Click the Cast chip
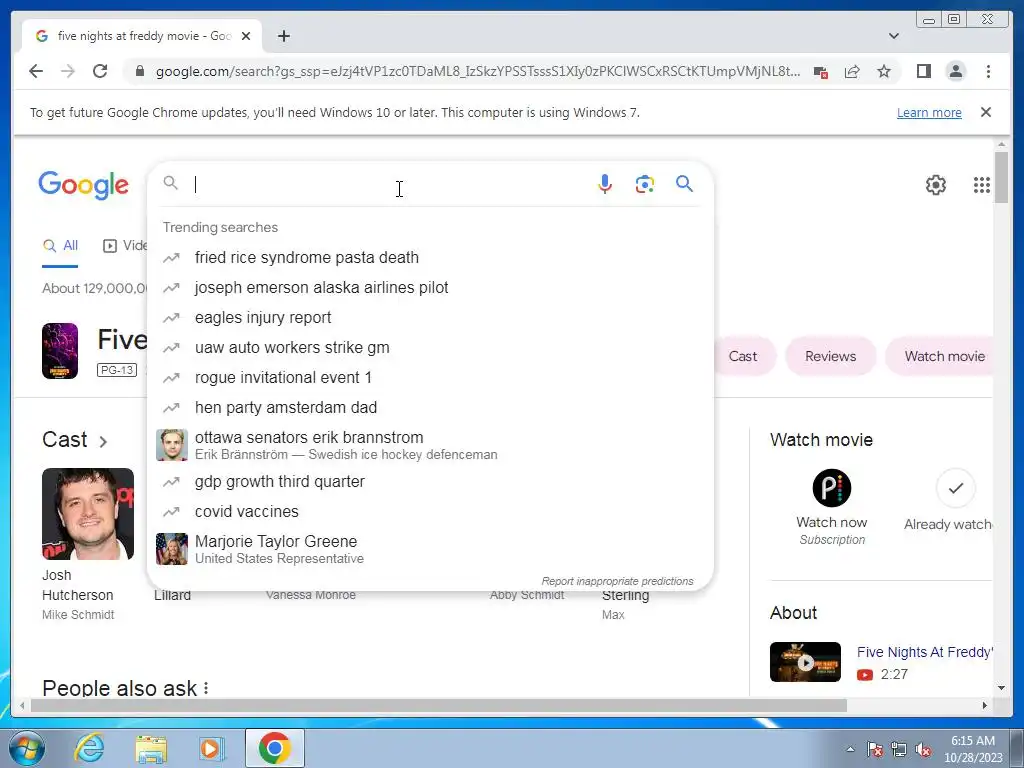The height and width of the screenshot is (768, 1024). pos(743,356)
